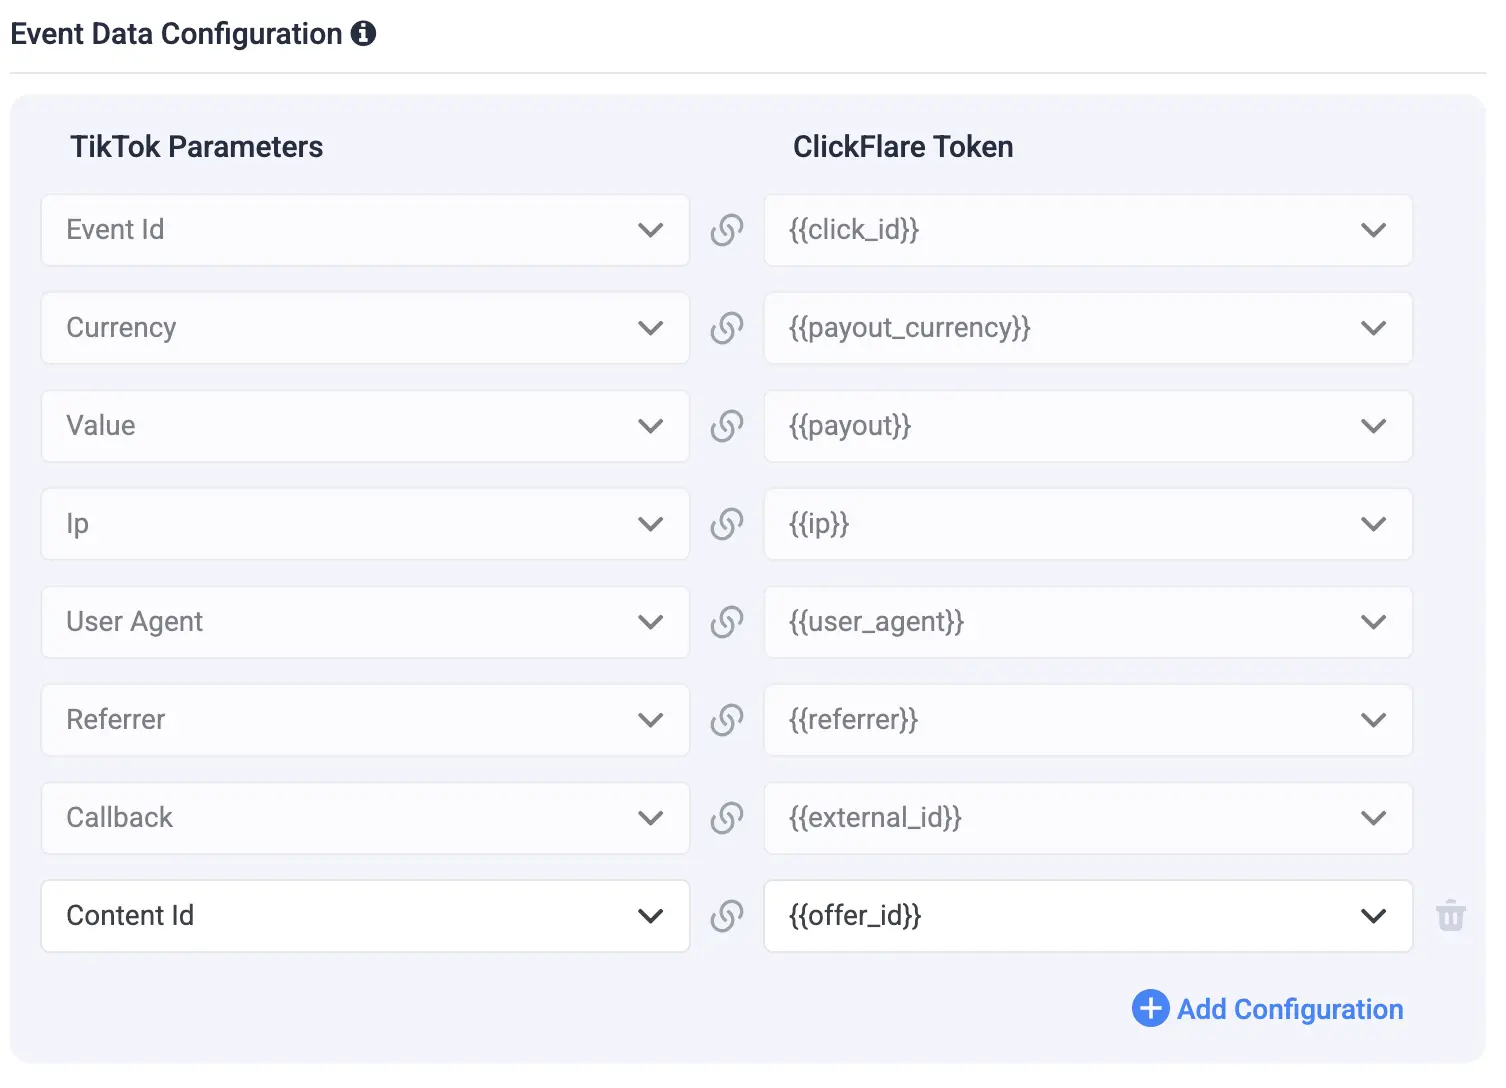Delete the Content Id configuration with trash icon
The width and height of the screenshot is (1506, 1088).
point(1451,916)
